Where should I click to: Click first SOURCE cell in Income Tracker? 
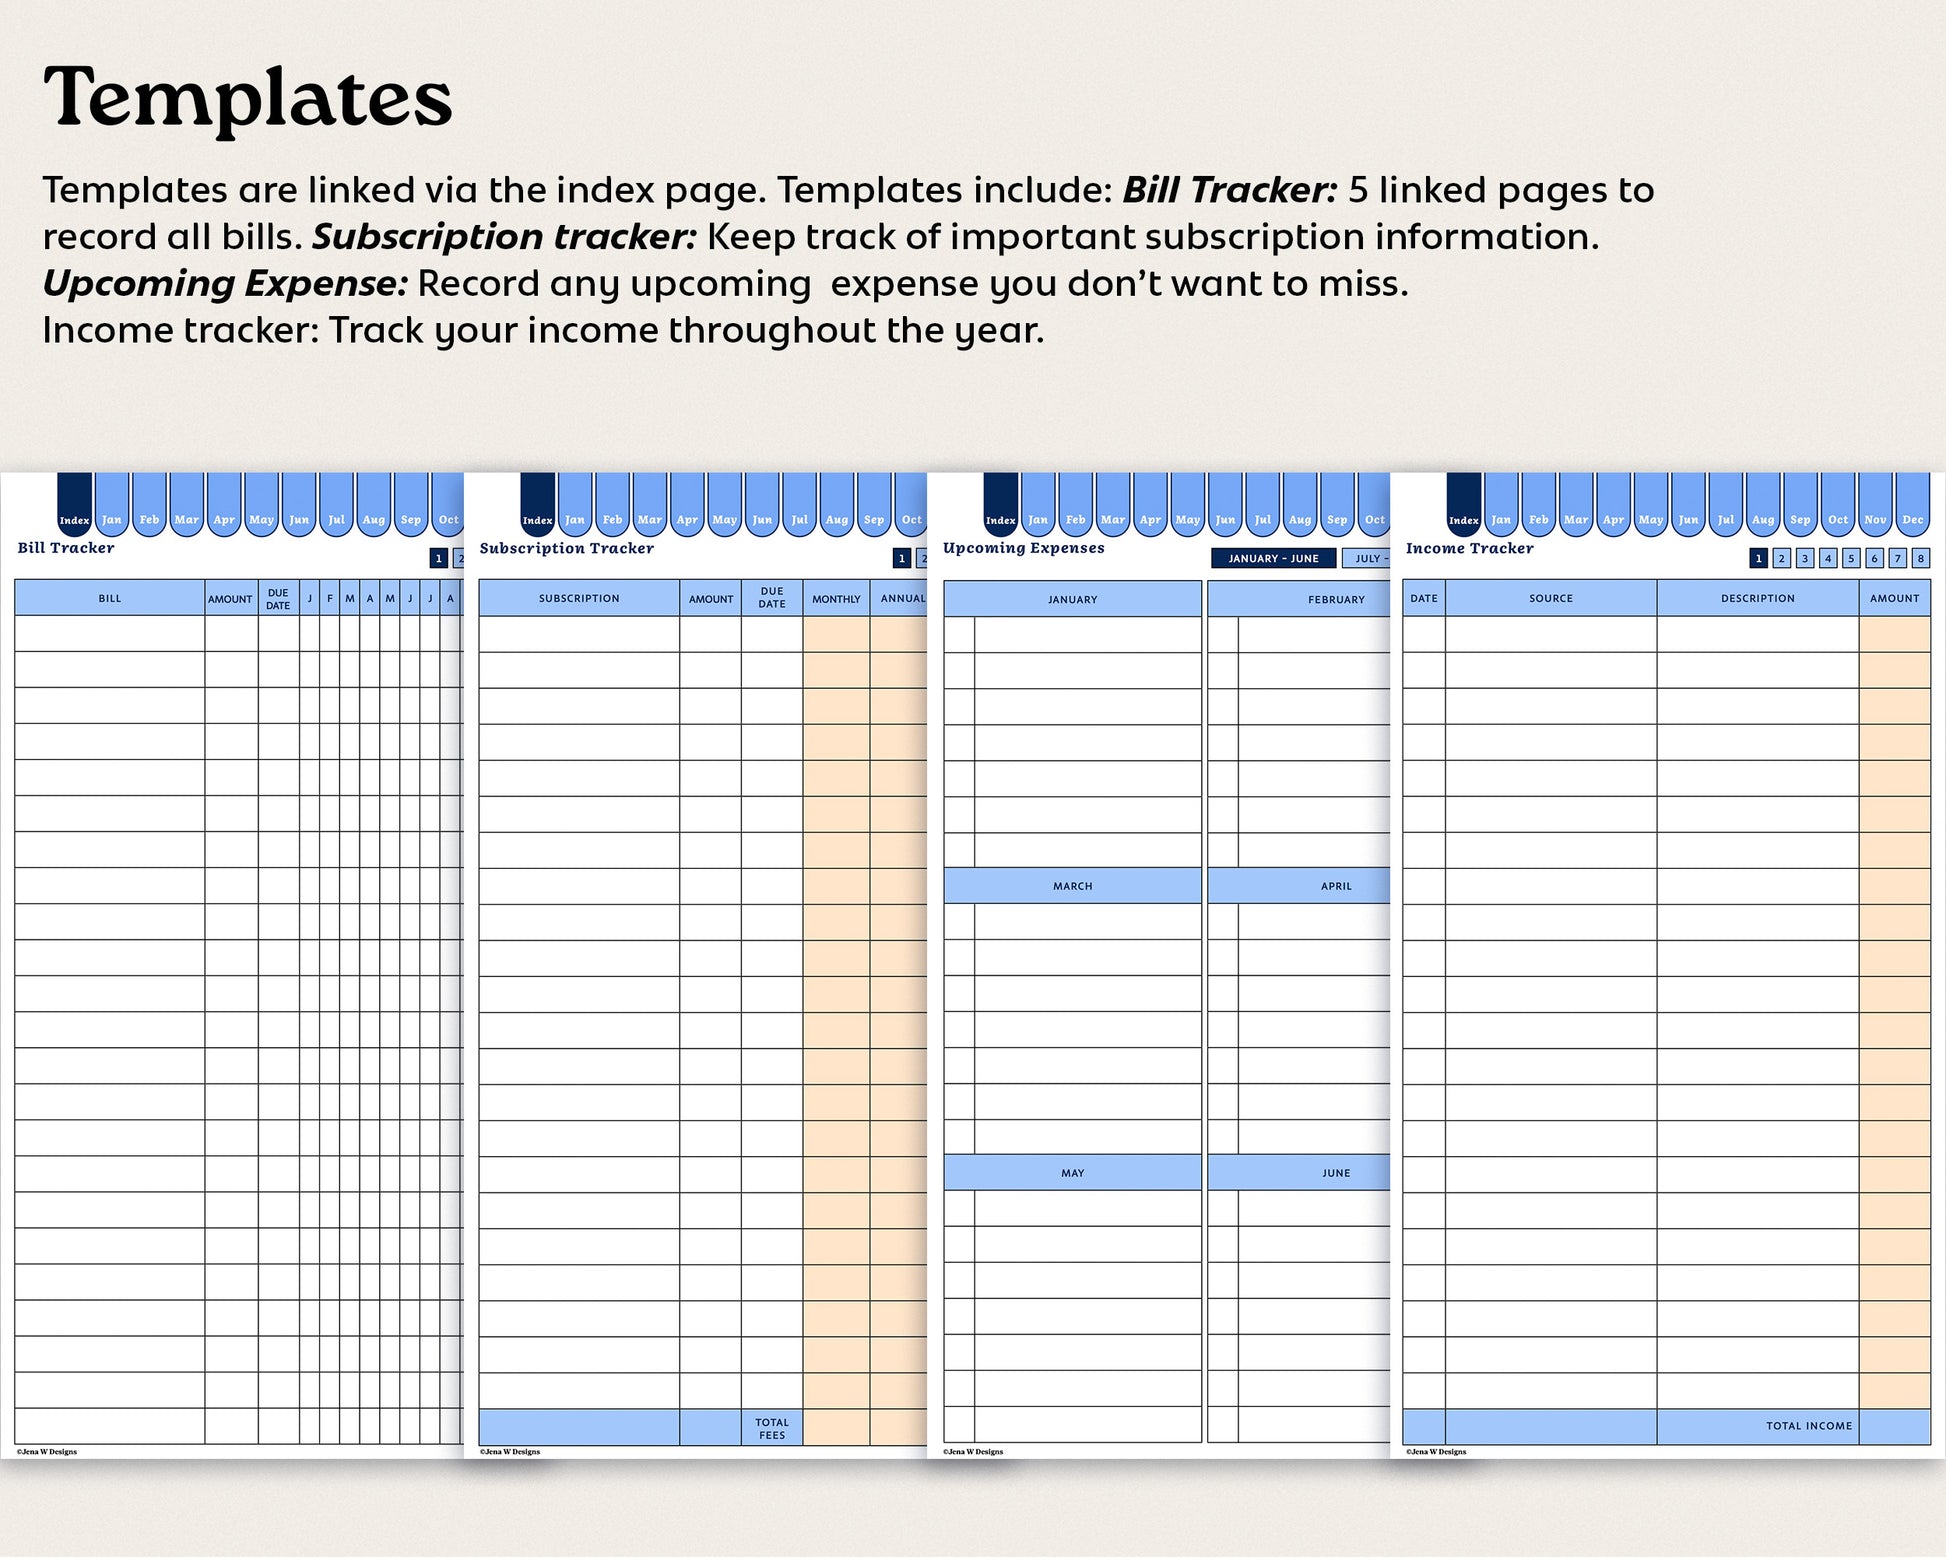(1550, 633)
